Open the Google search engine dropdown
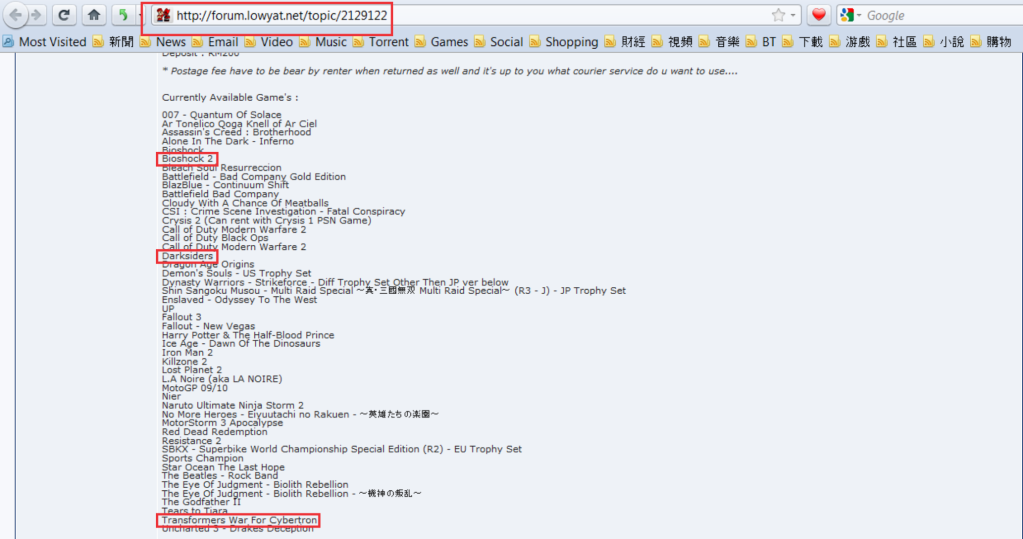 click(851, 15)
